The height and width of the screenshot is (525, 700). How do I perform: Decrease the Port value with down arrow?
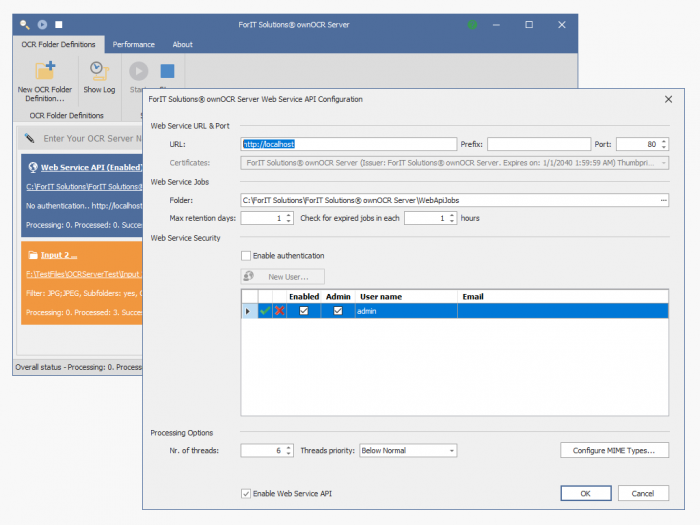tap(664, 147)
